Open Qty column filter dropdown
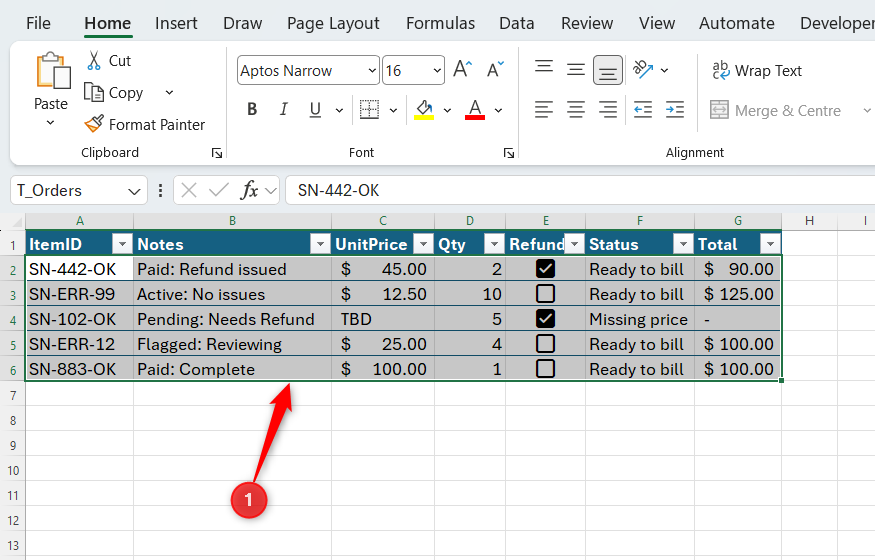The height and width of the screenshot is (560, 875). [494, 244]
